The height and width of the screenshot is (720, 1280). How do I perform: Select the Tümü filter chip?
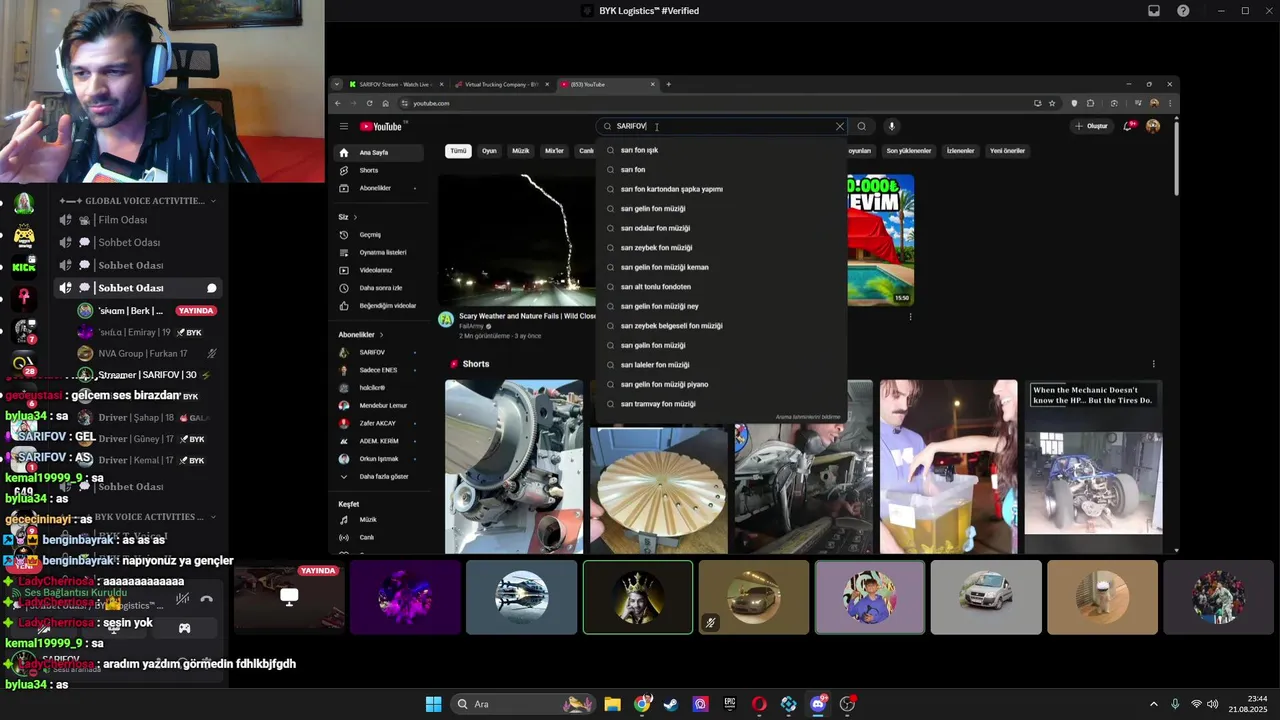tap(458, 151)
